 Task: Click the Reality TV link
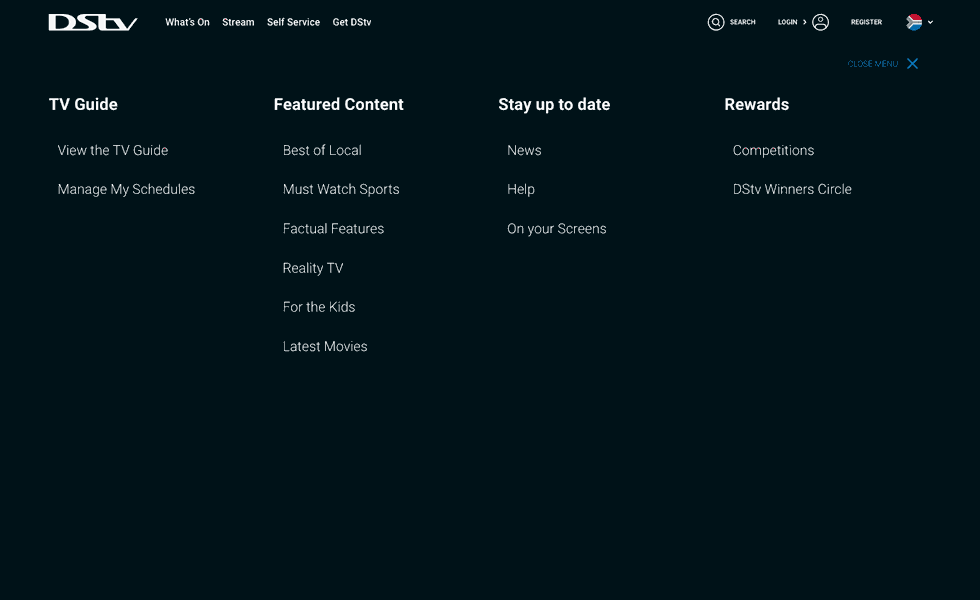tap(313, 267)
